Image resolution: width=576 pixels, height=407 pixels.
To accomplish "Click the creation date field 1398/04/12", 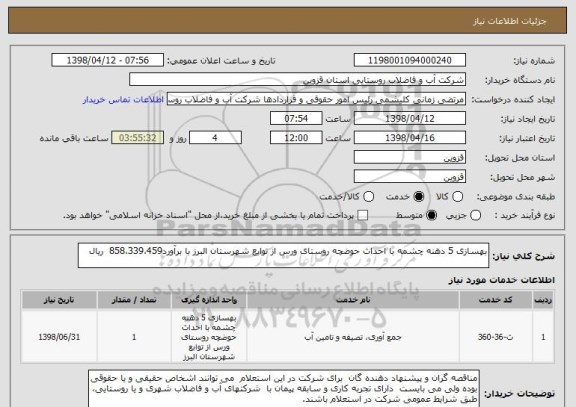I will click(x=410, y=118).
